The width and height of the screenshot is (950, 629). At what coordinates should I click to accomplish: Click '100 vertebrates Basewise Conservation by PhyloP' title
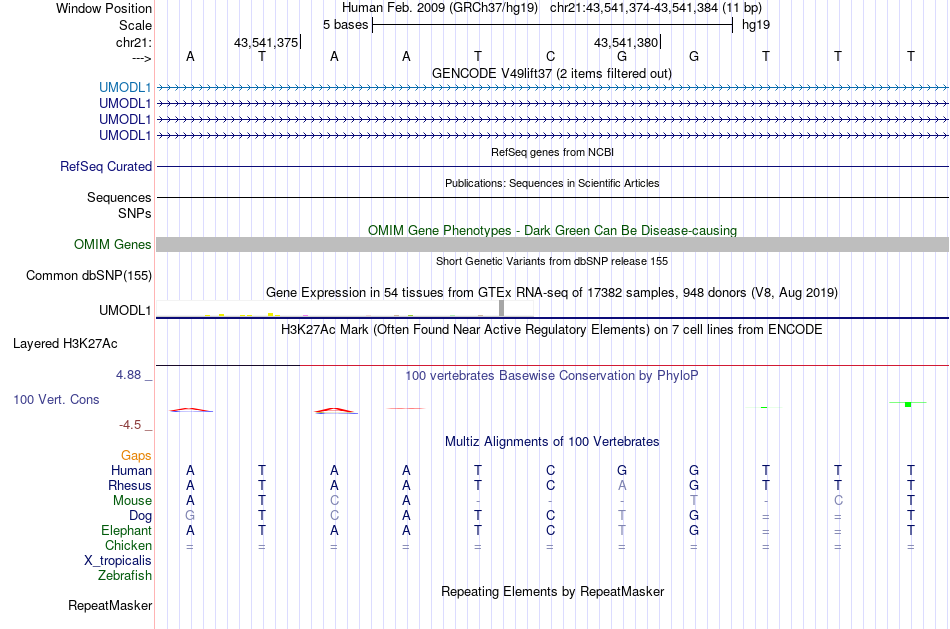point(552,376)
